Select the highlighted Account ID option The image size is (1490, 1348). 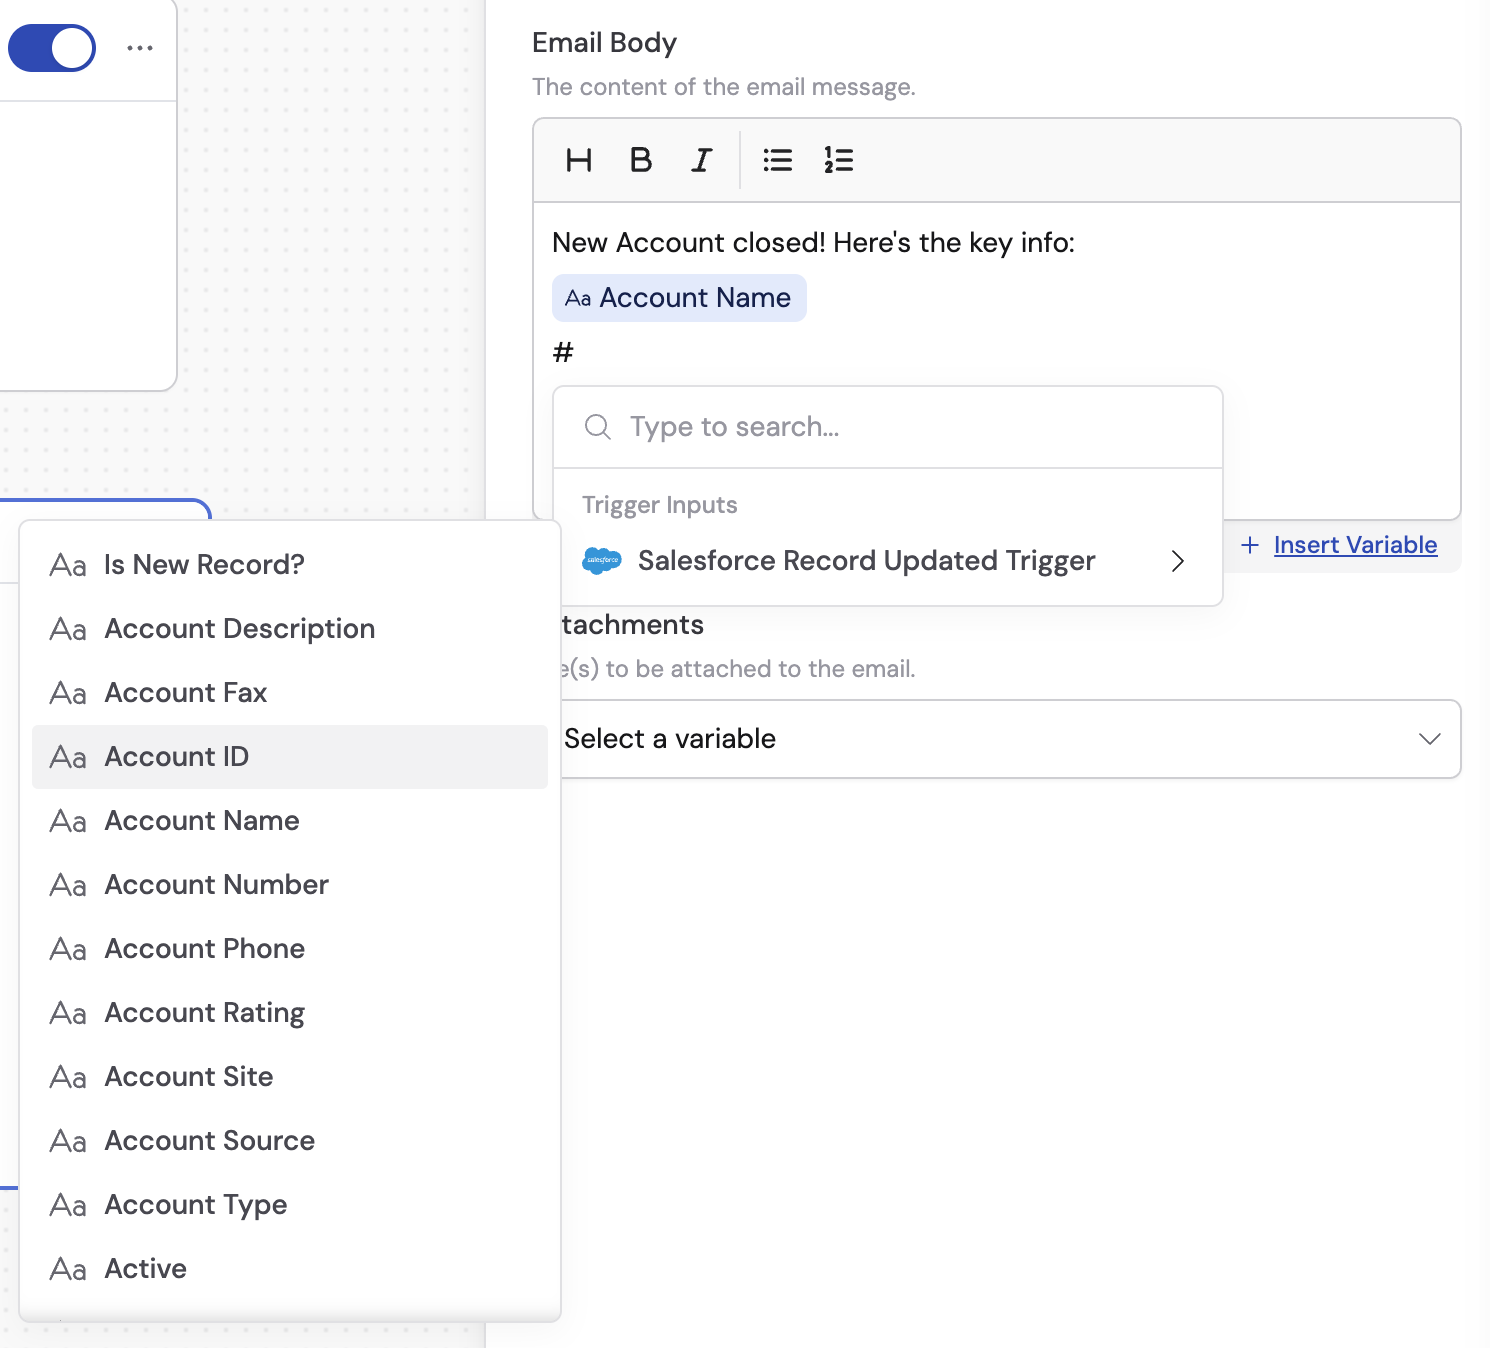[176, 757]
